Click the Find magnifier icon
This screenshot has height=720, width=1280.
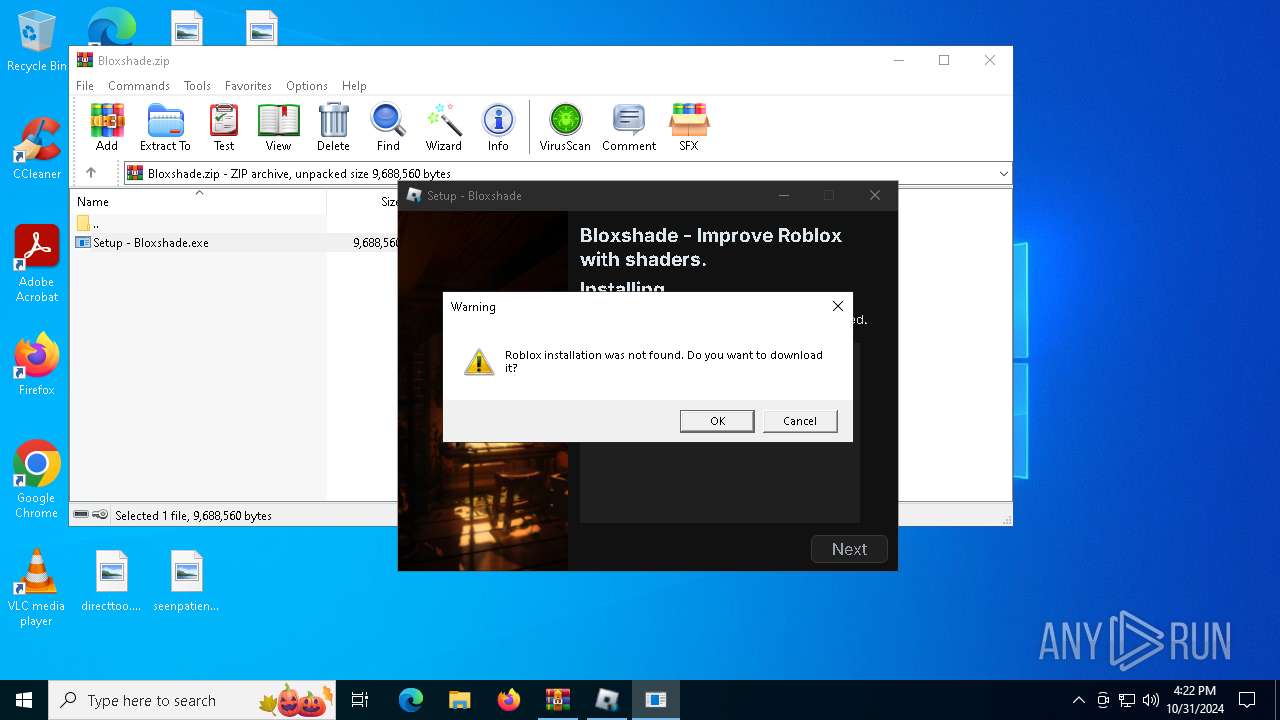[388, 127]
